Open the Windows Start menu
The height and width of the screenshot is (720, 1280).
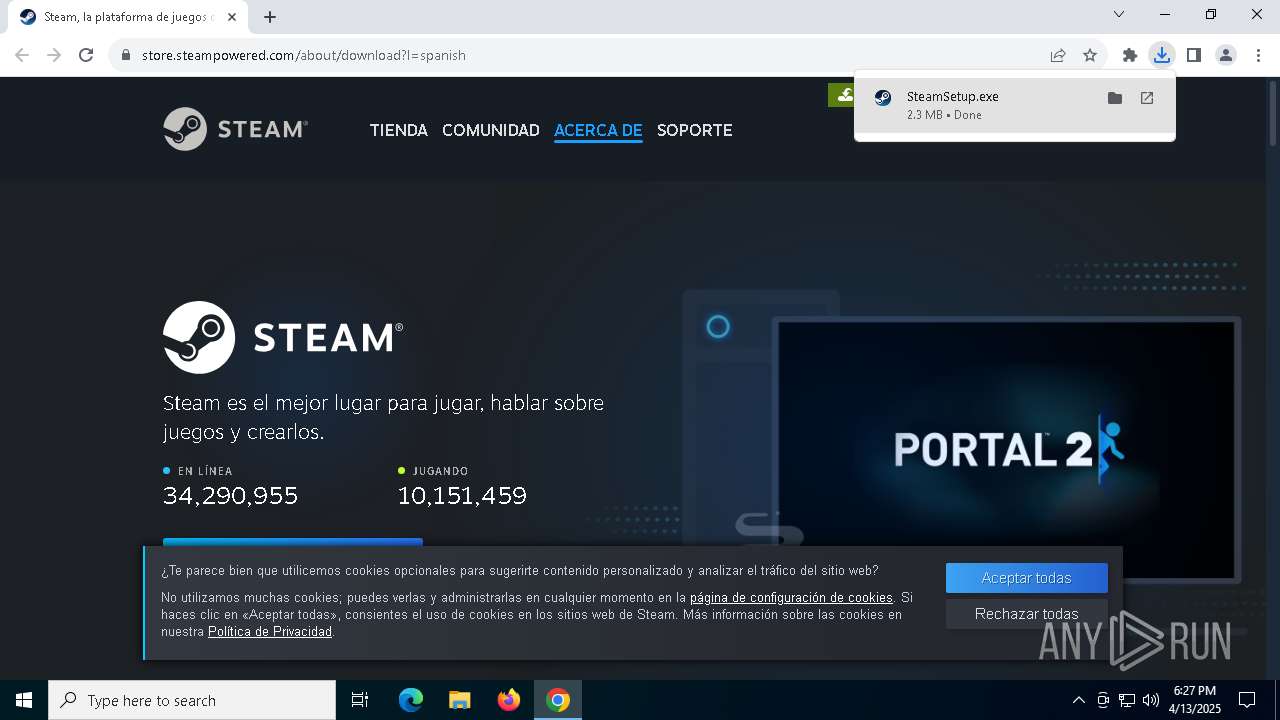point(24,700)
